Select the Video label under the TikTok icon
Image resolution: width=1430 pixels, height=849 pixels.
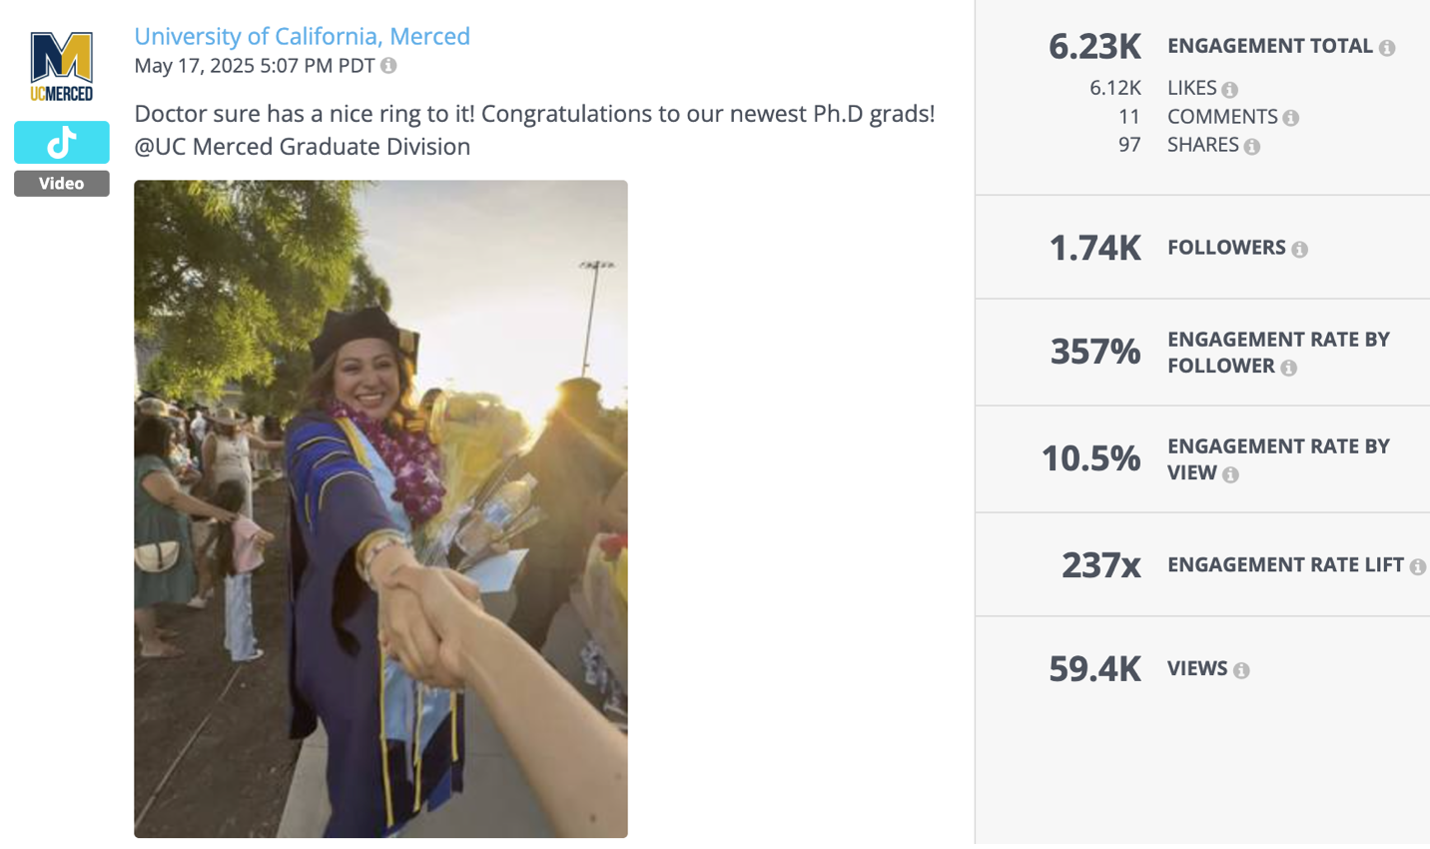(61, 183)
